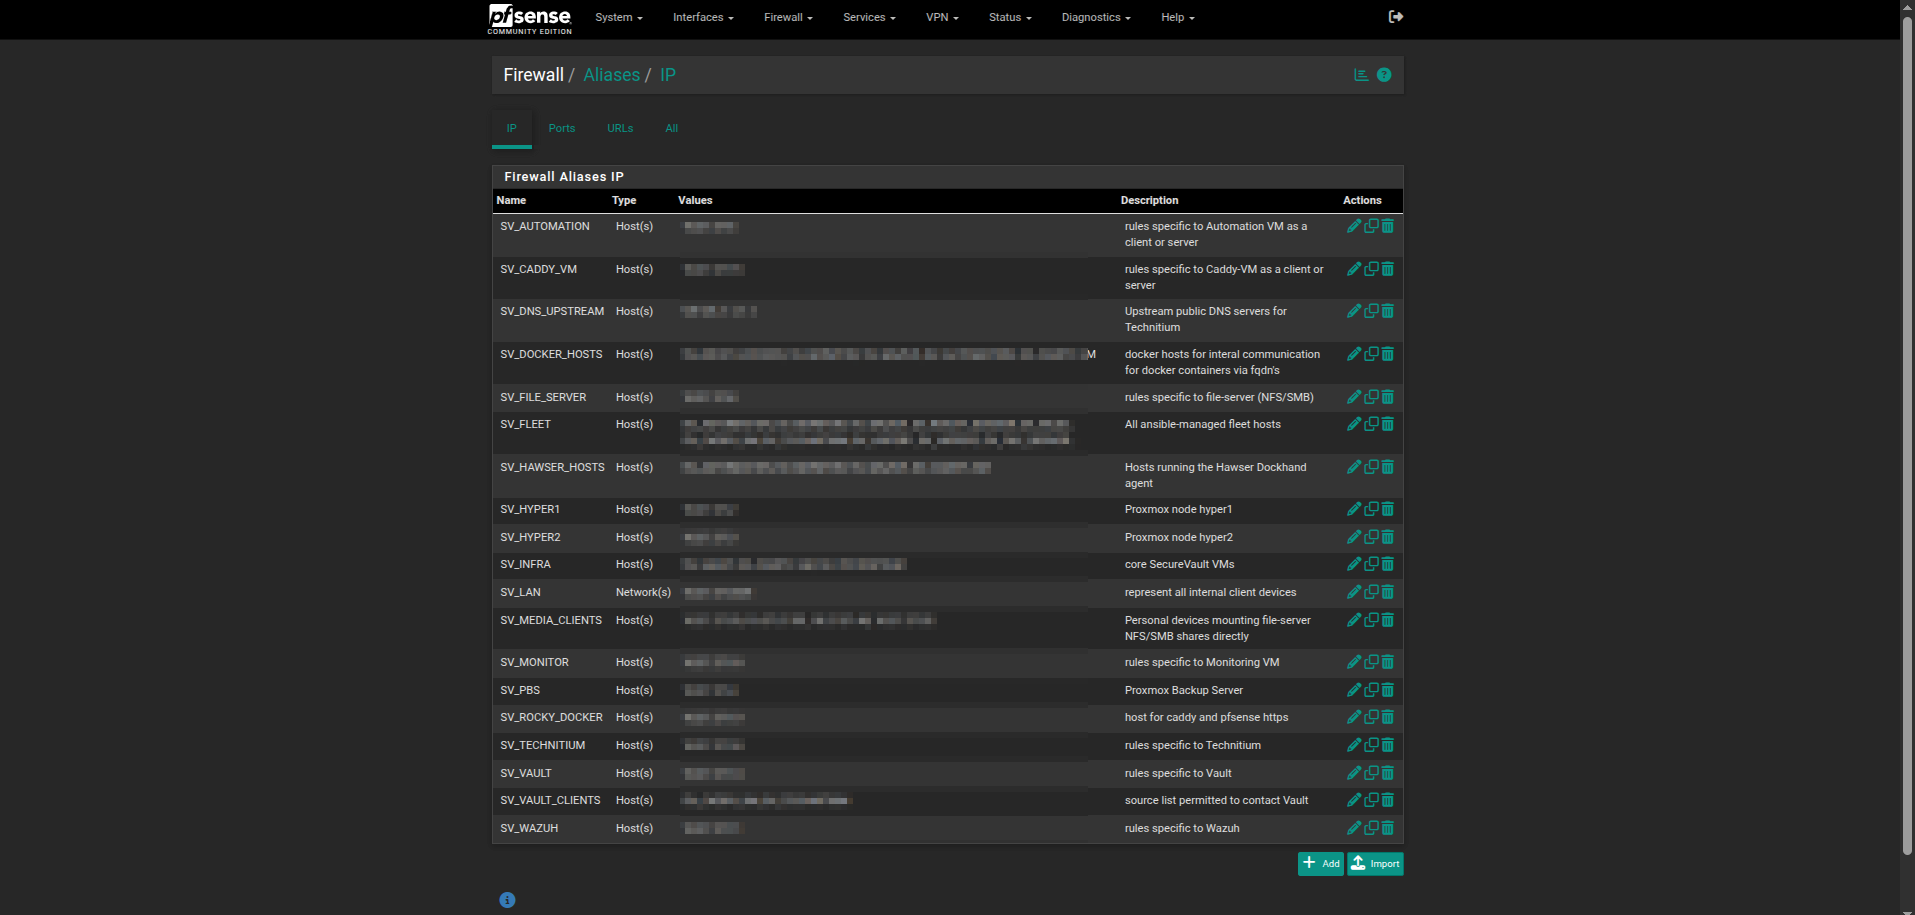Click 'All ansible-managed fleet hosts' description
Screen dimensions: 1915x915
1202,424
